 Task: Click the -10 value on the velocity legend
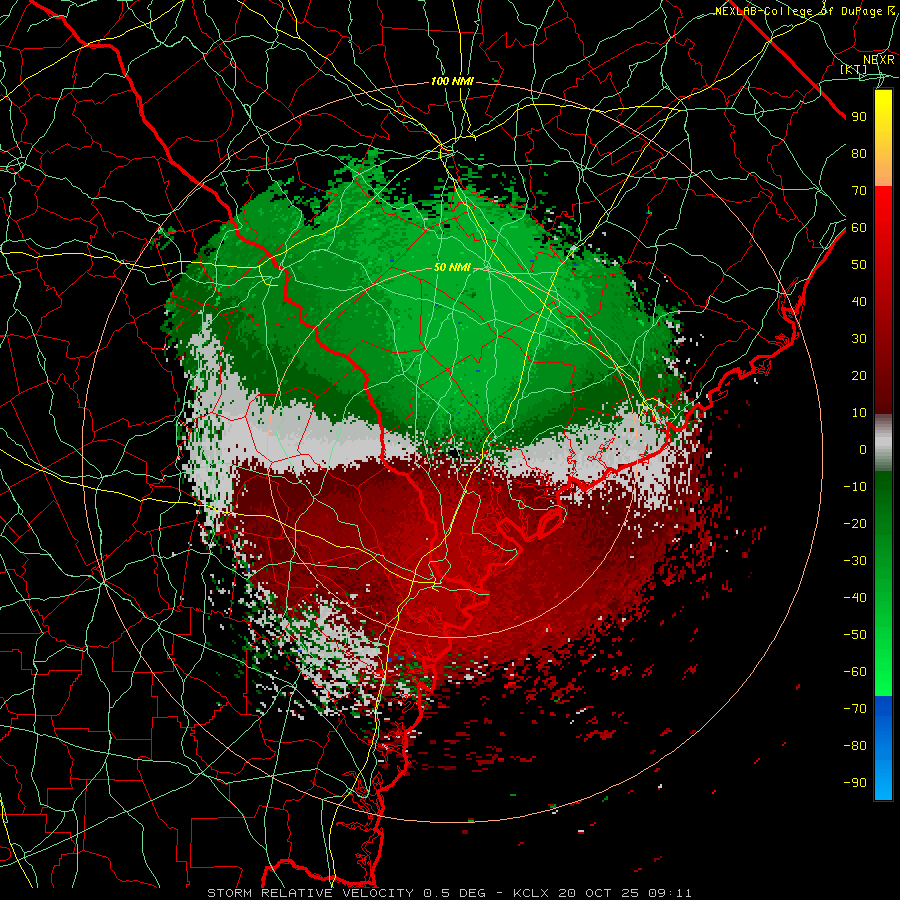coord(855,487)
